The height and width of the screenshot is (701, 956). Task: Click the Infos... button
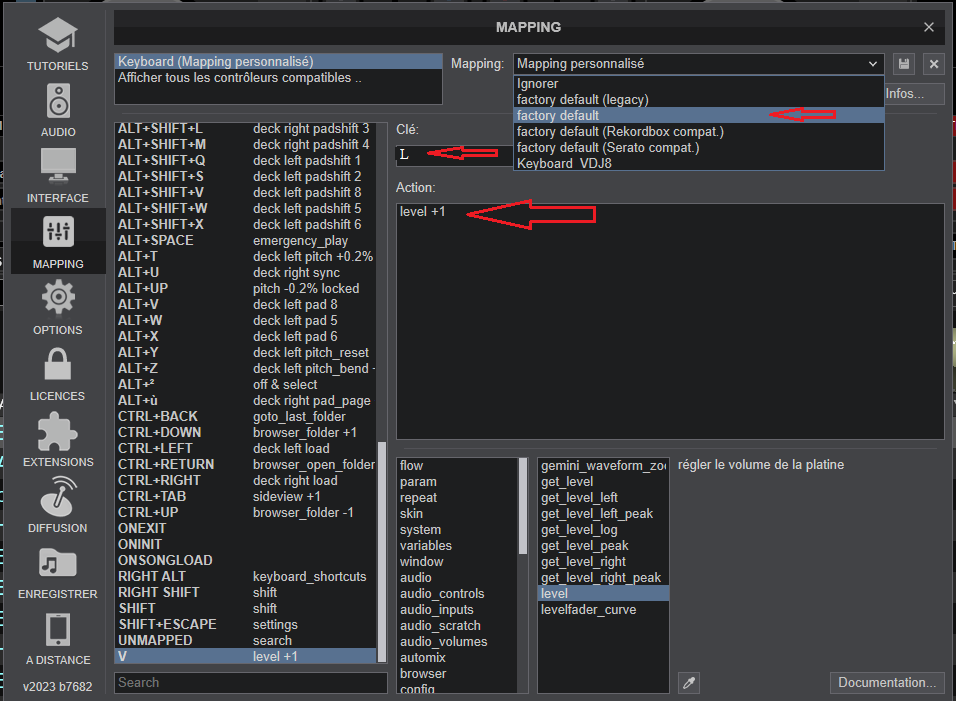914,94
